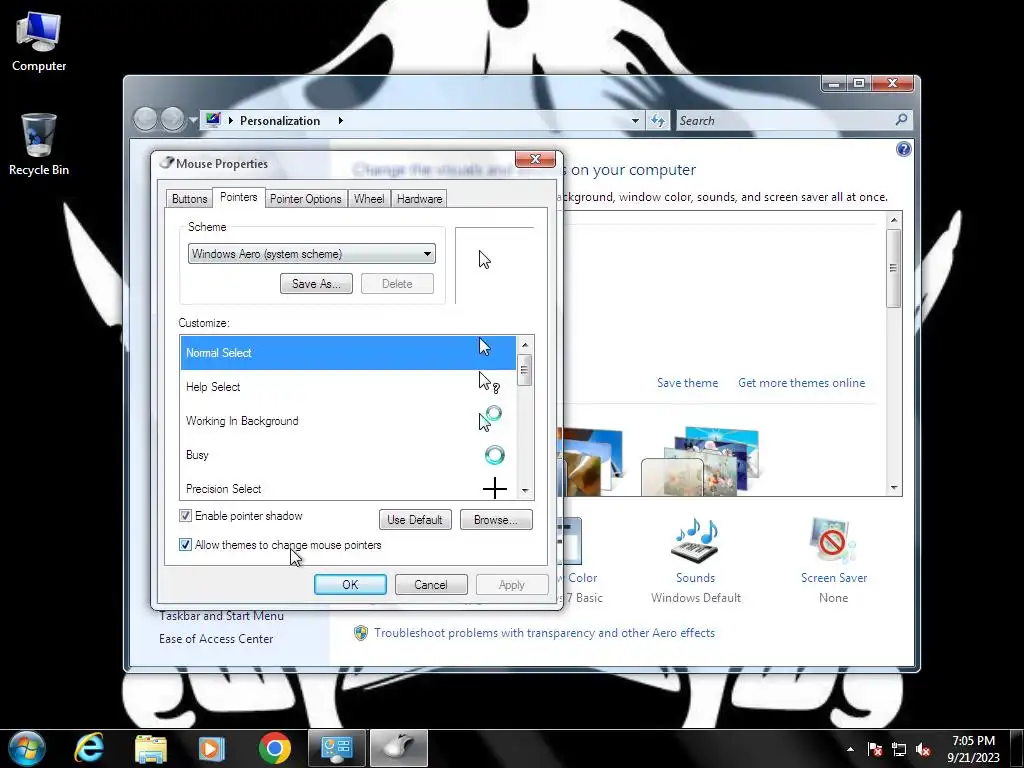Click Show desktop button at taskbar end
The image size is (1024, 768).
1017,748
